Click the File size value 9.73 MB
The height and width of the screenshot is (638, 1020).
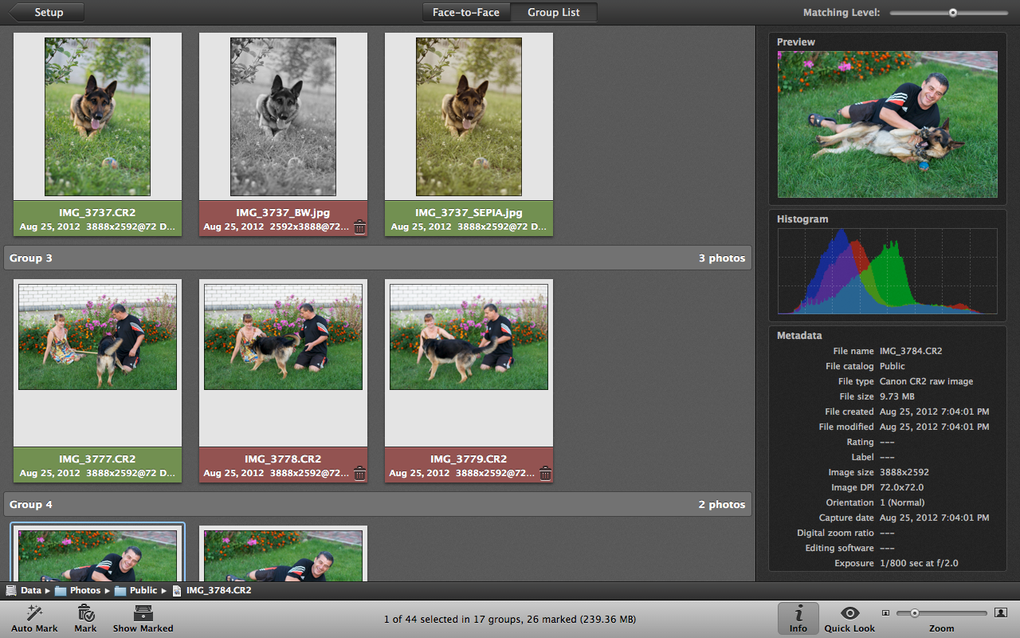pos(897,397)
